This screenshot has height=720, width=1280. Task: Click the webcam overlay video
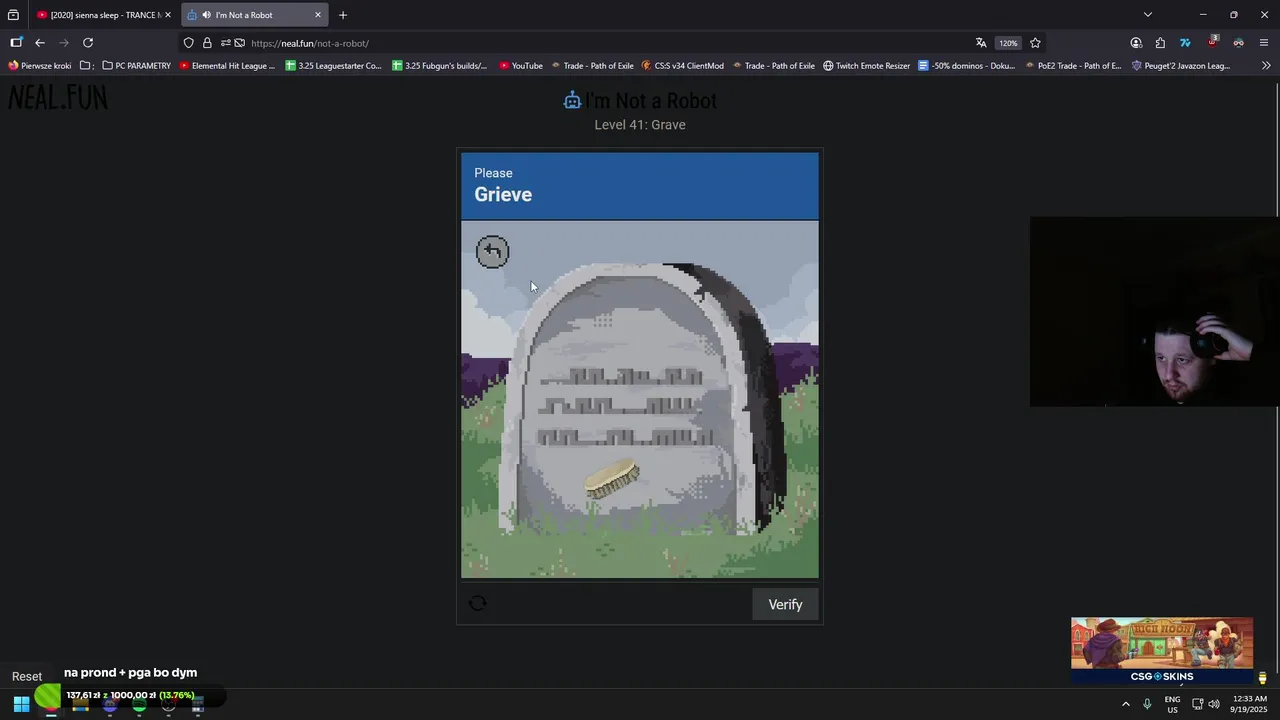point(1154,312)
